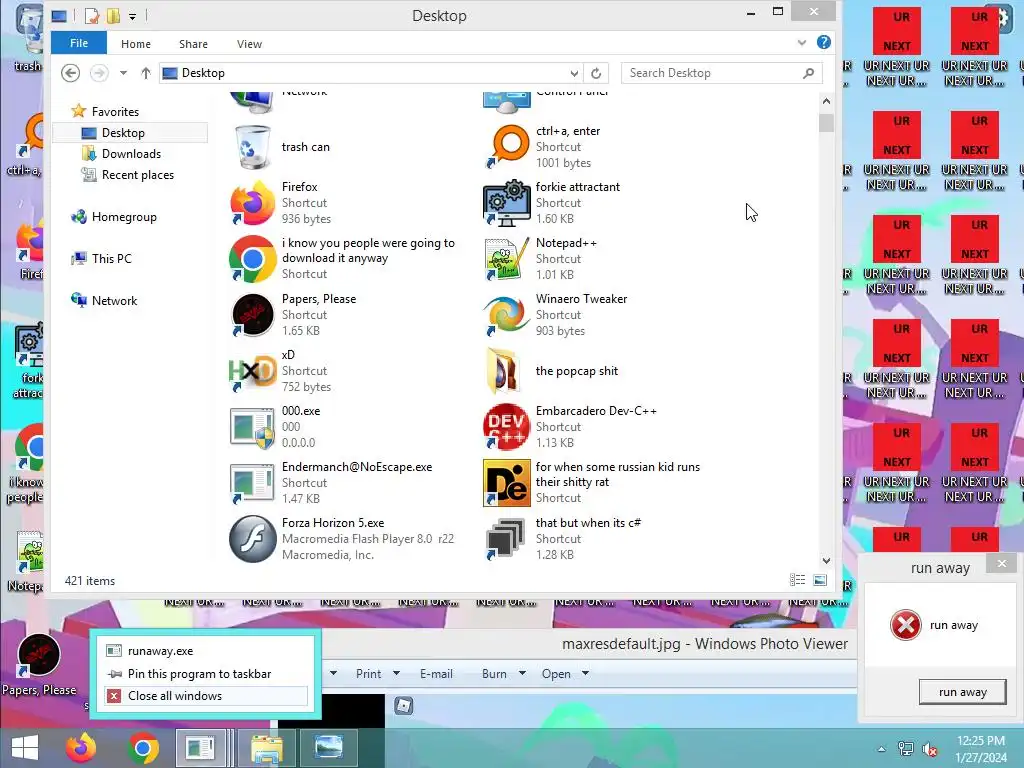Open the Customize Quick Access Toolbar dropdown
The image size is (1024, 768).
132,16
